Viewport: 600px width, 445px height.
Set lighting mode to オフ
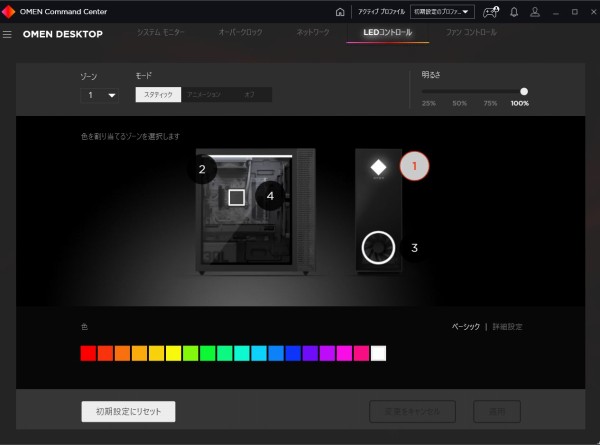[249, 94]
